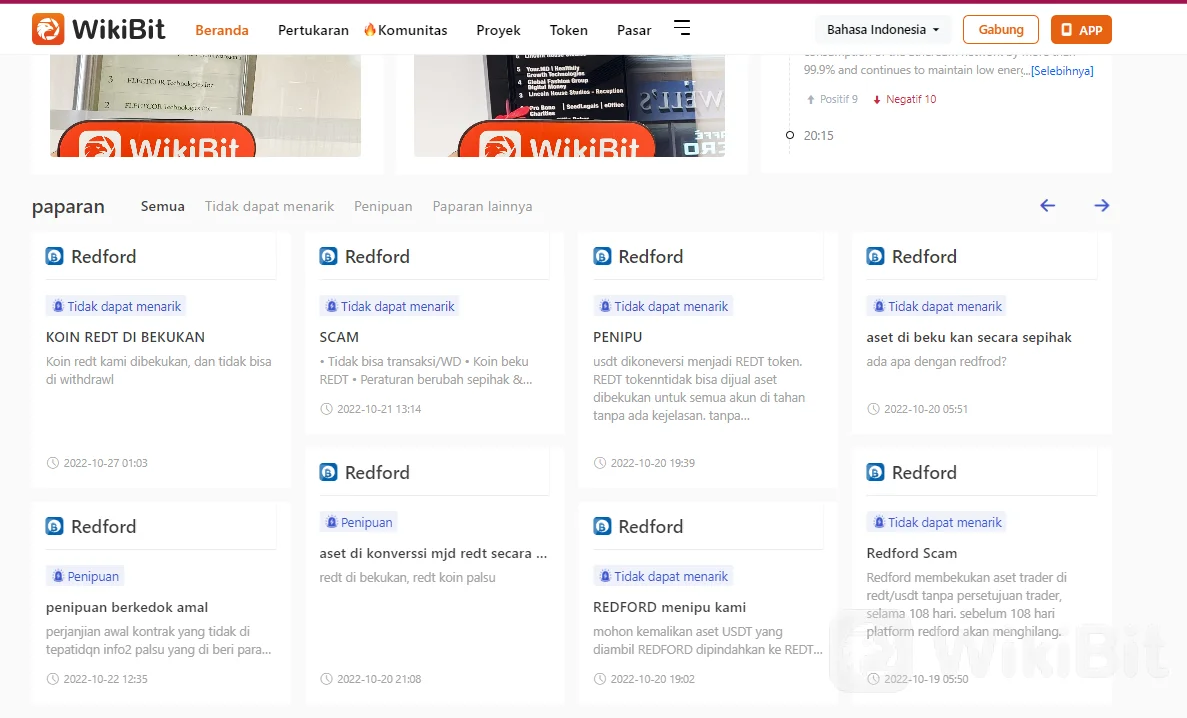Screen dimensions: 1187x718
Task: Click the Redford logo above 'aset di beku kan secara sepihak'
Action: pos(875,257)
